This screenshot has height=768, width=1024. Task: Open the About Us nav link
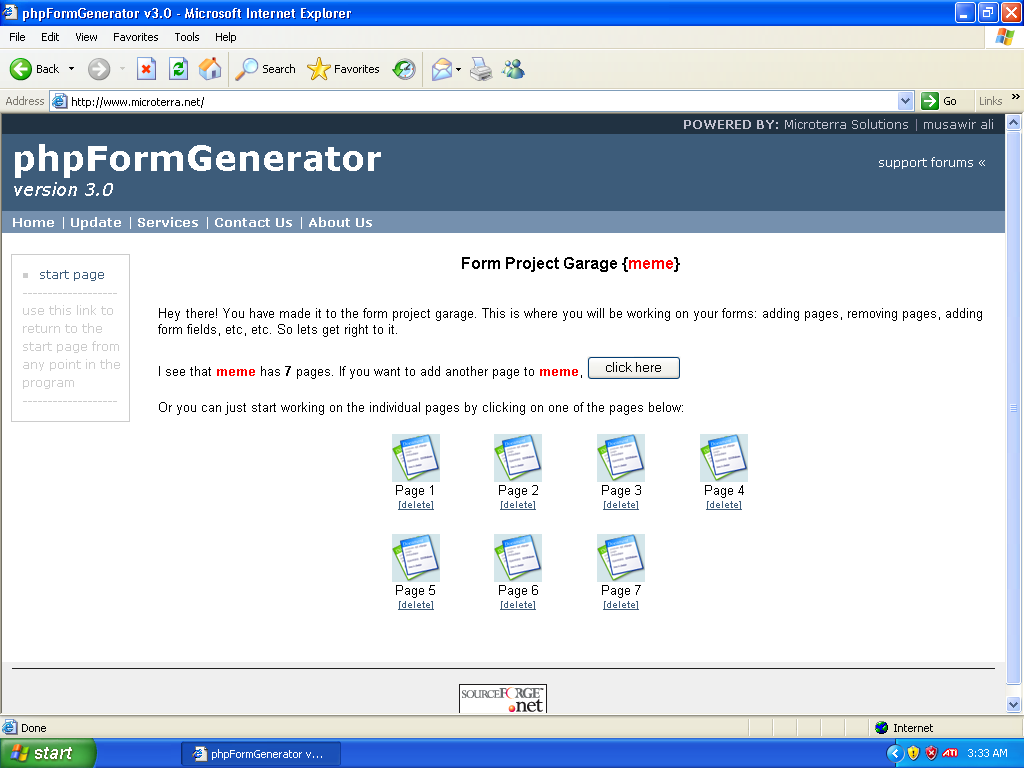(x=340, y=223)
